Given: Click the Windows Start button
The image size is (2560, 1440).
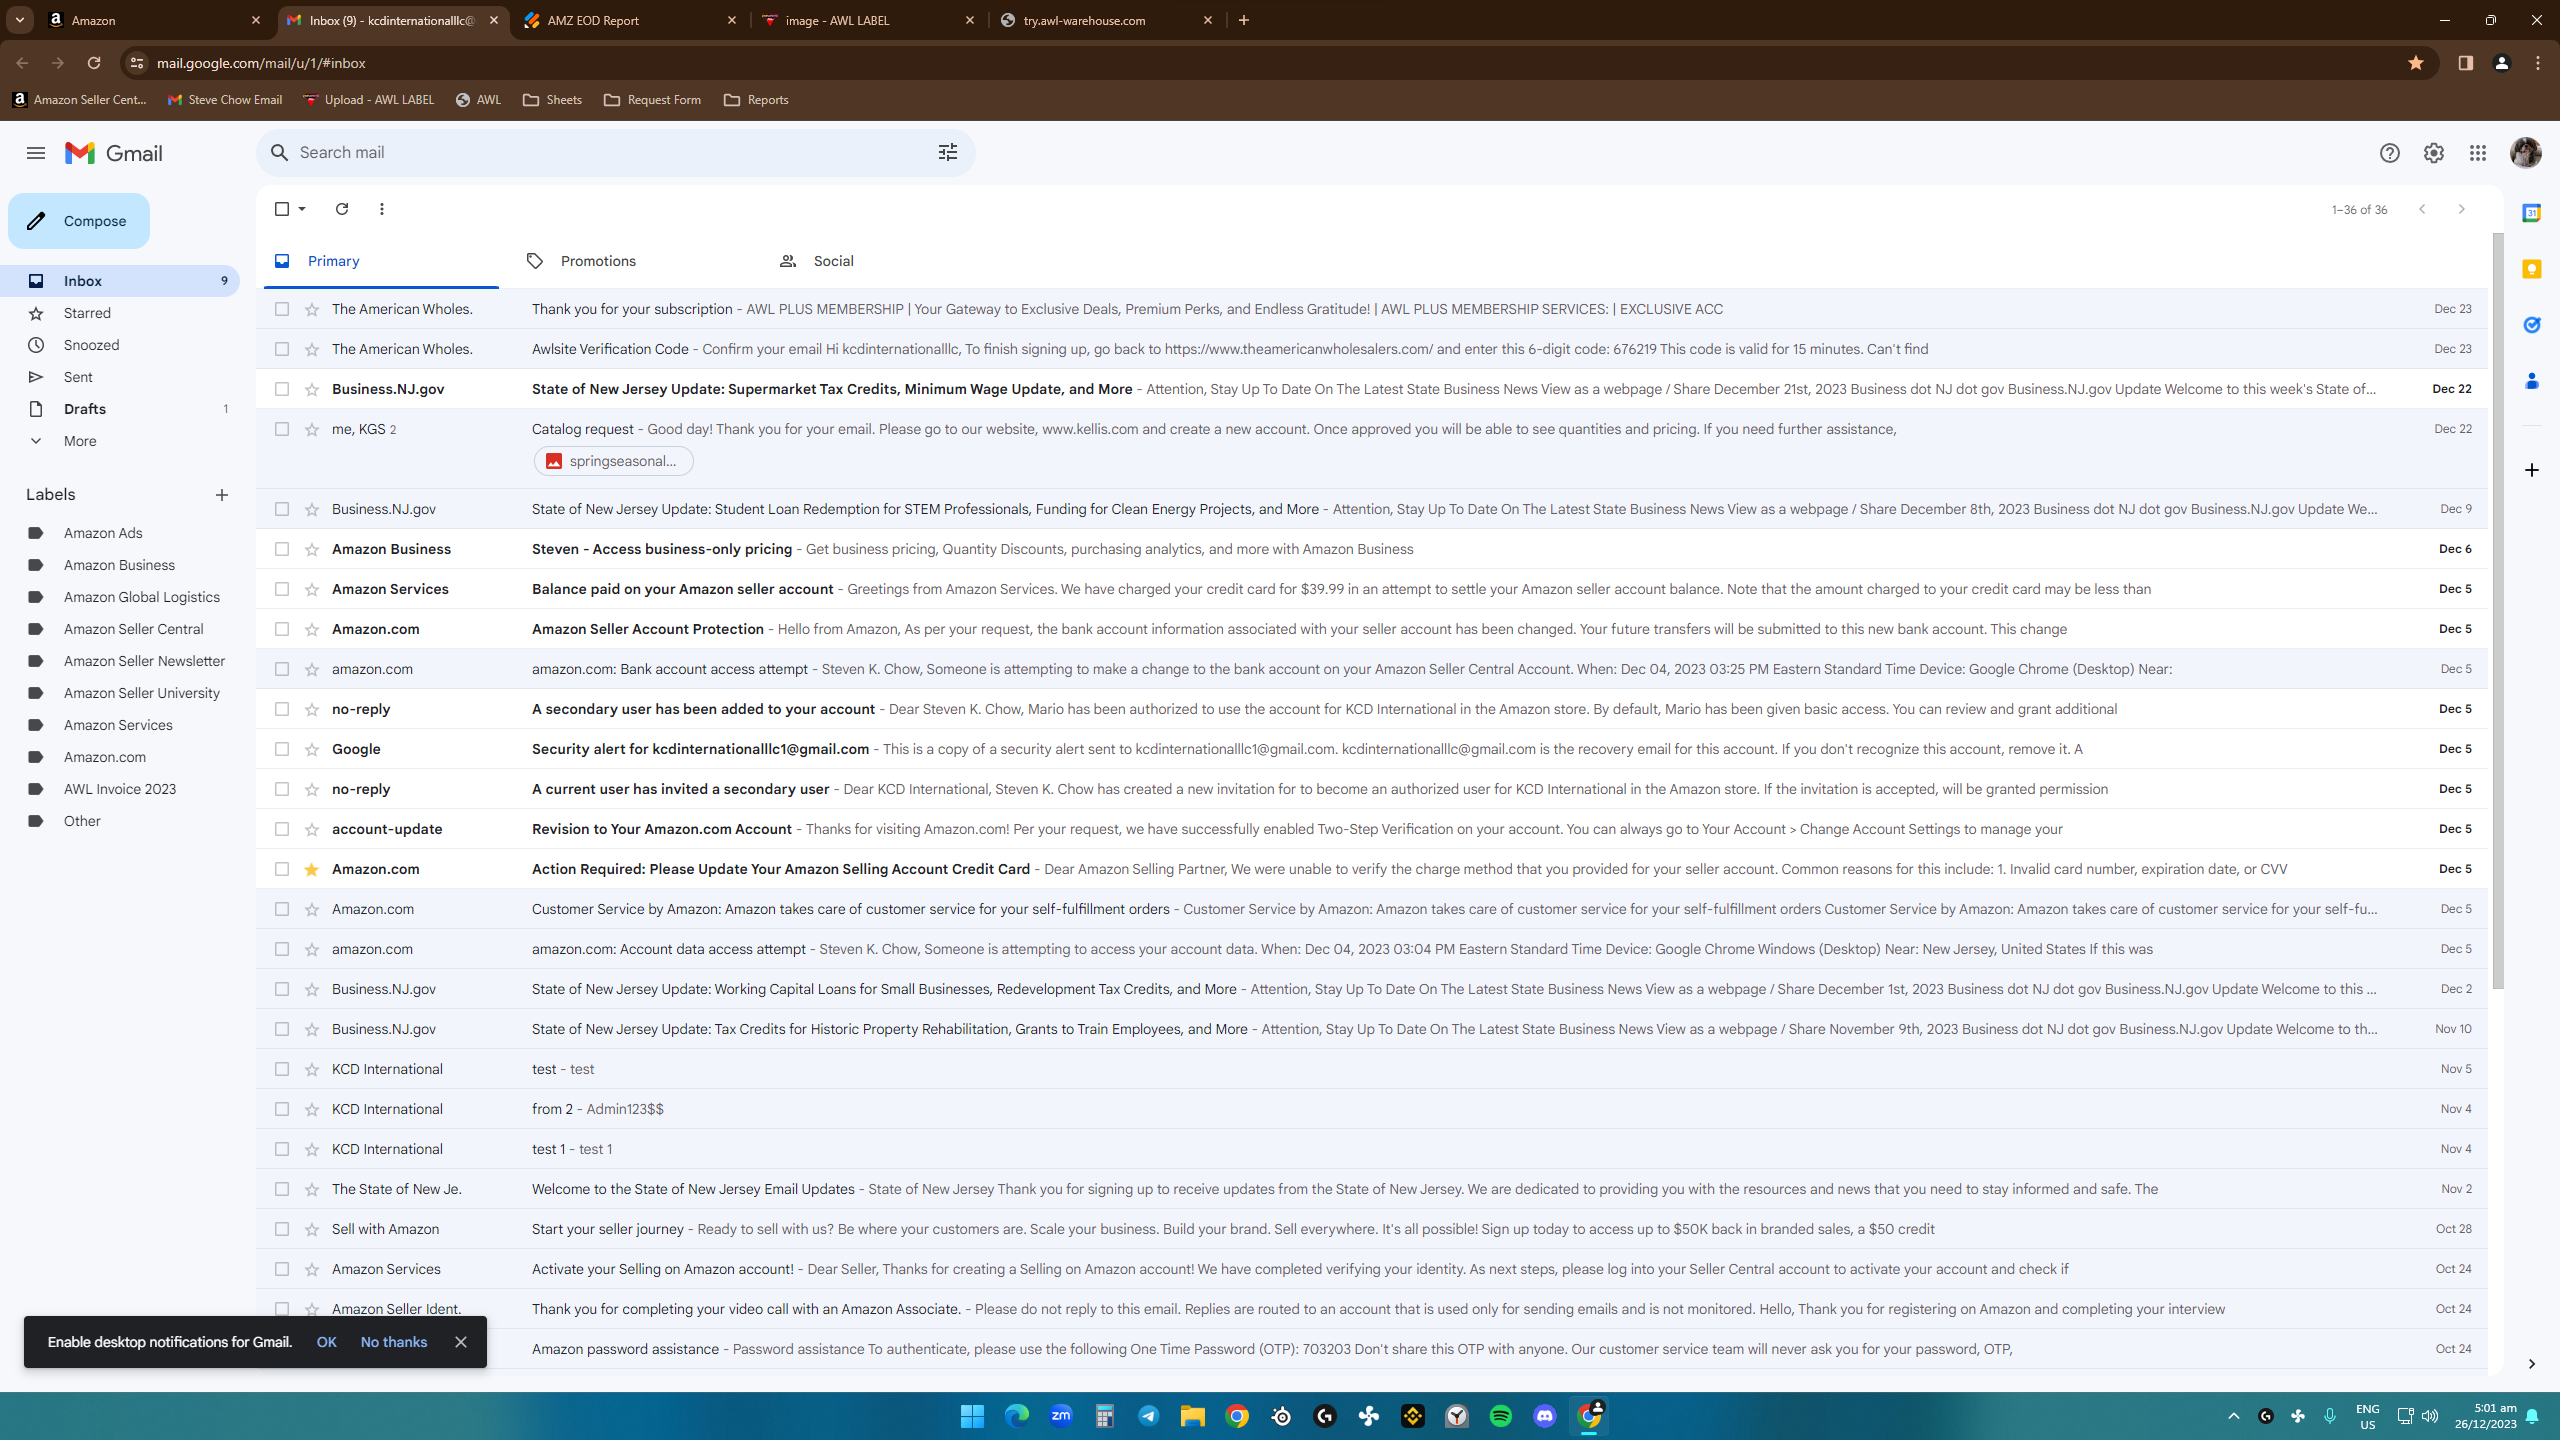Looking at the screenshot, I should 972,1416.
